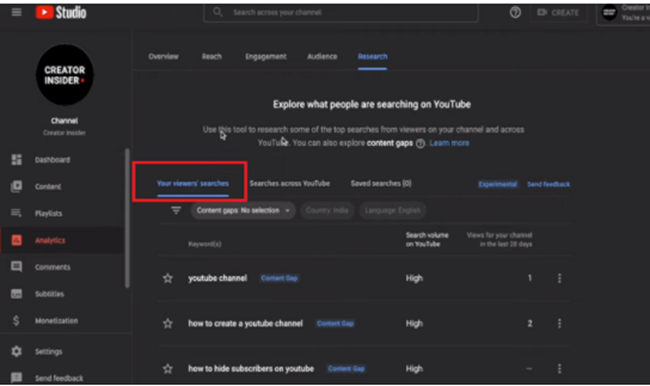650x386 pixels.
Task: Click the Keyword(s) column header
Action: pyautogui.click(x=205, y=244)
